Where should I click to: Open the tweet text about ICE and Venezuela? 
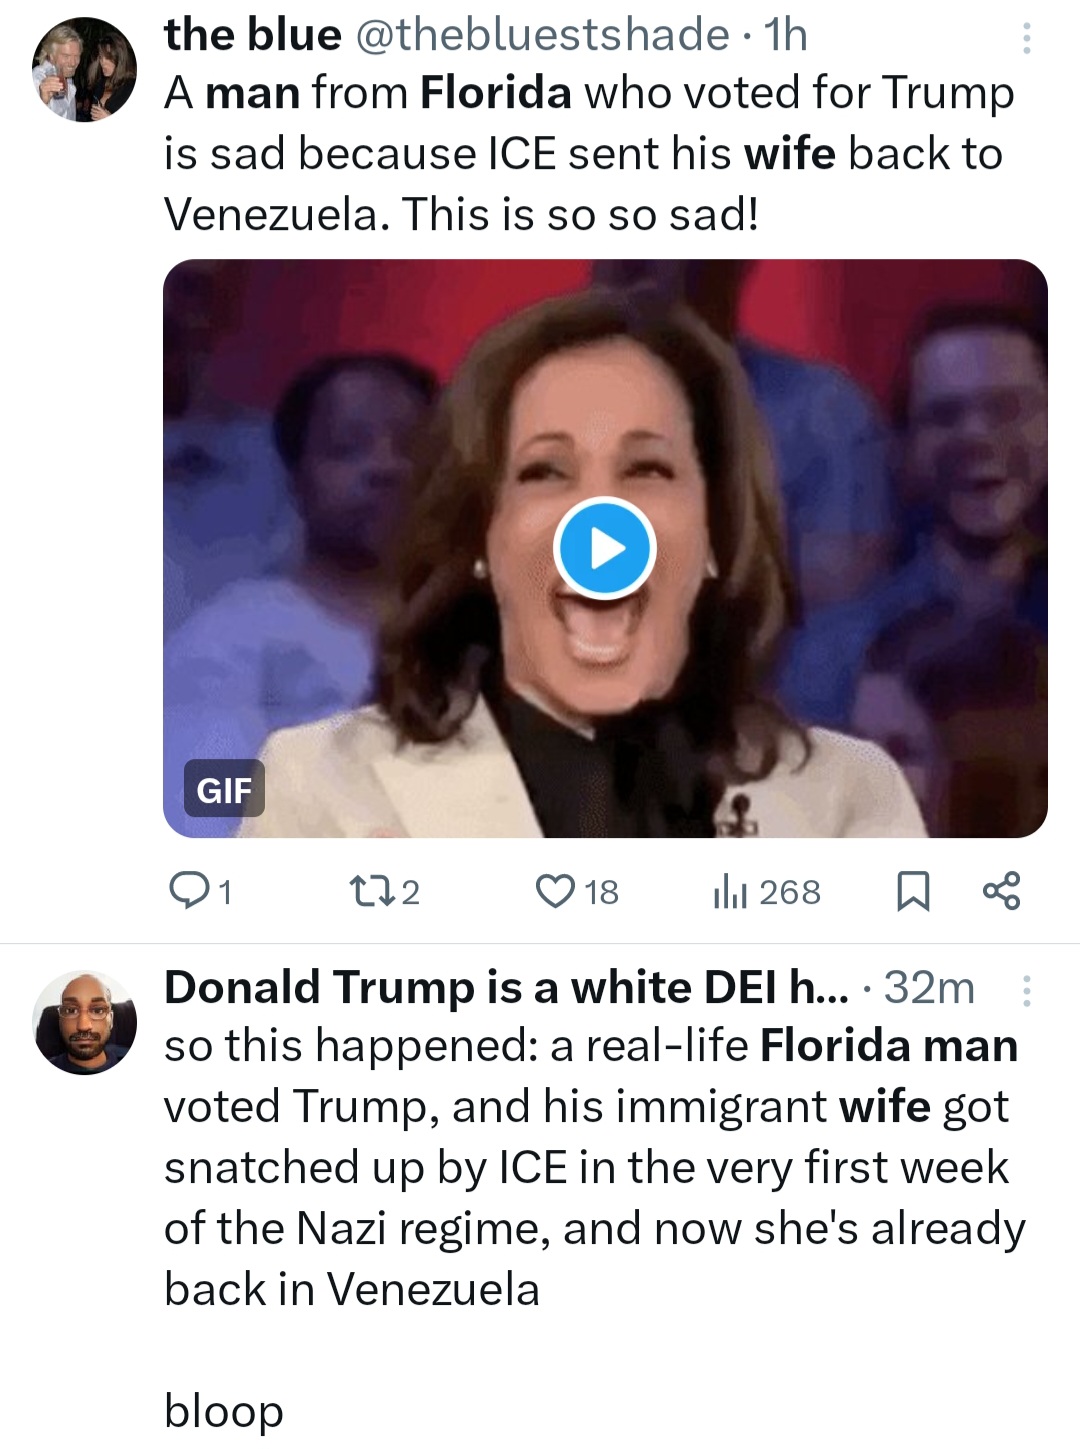(x=588, y=153)
